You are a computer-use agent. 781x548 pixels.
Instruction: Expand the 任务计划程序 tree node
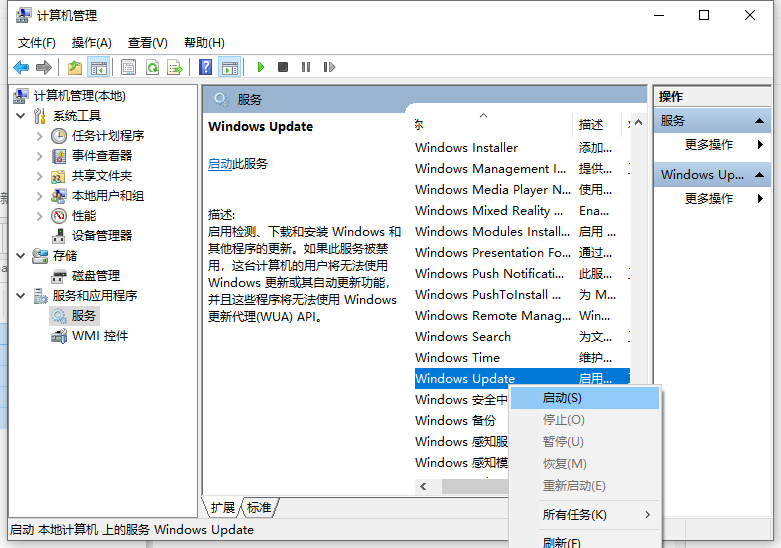pyautogui.click(x=40, y=136)
